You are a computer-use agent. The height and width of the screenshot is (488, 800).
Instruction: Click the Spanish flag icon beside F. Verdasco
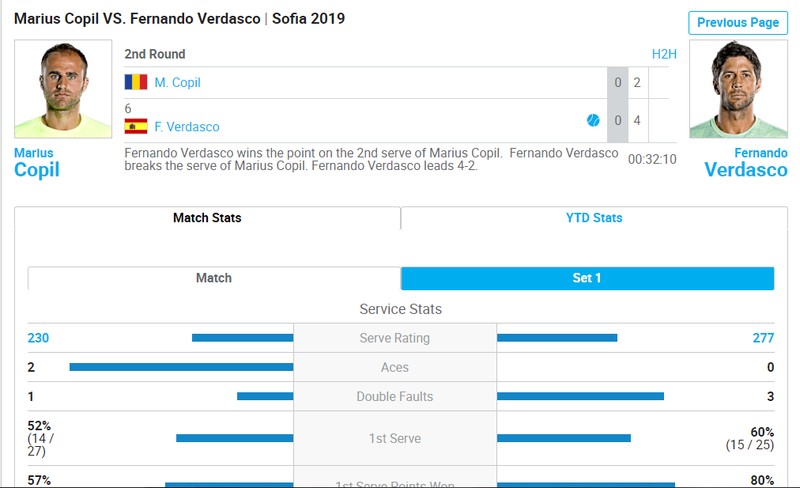[136, 126]
